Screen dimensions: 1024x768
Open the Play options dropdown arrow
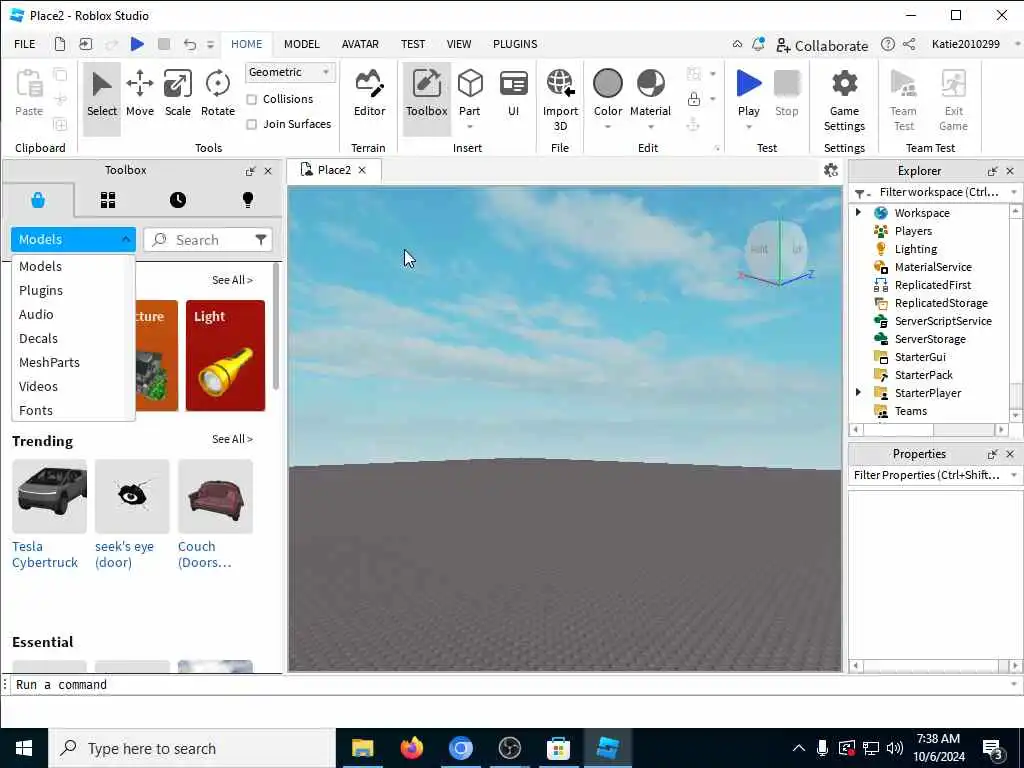748,127
